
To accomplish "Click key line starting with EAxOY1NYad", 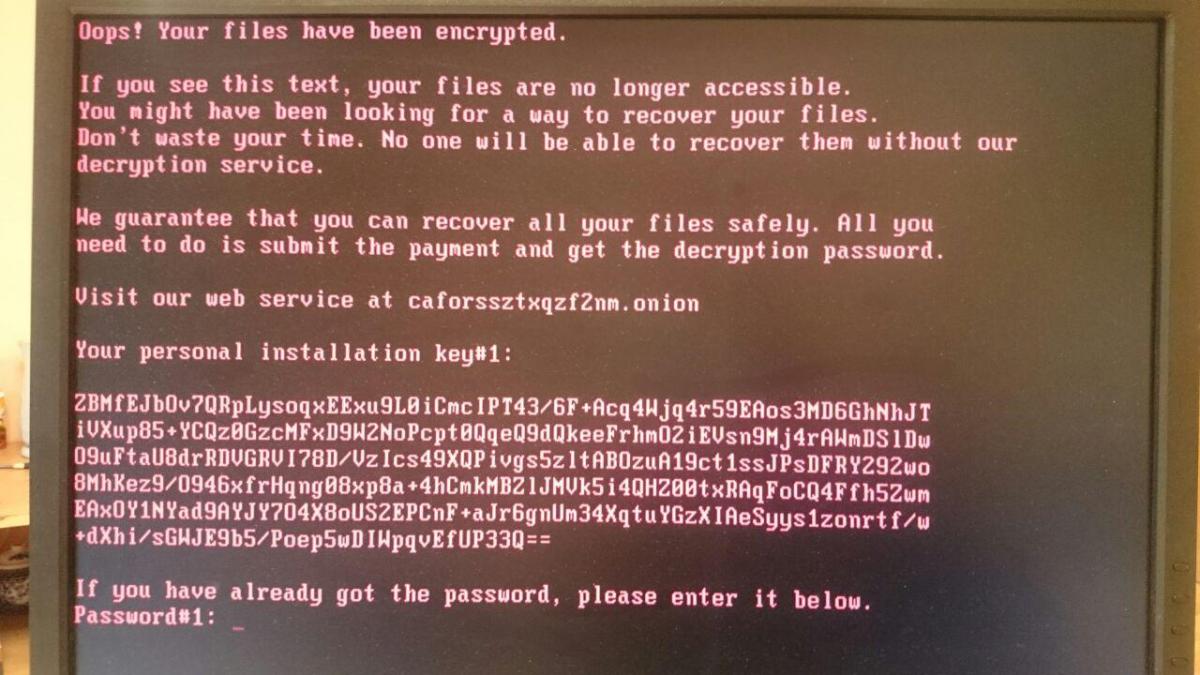I will tap(503, 518).
